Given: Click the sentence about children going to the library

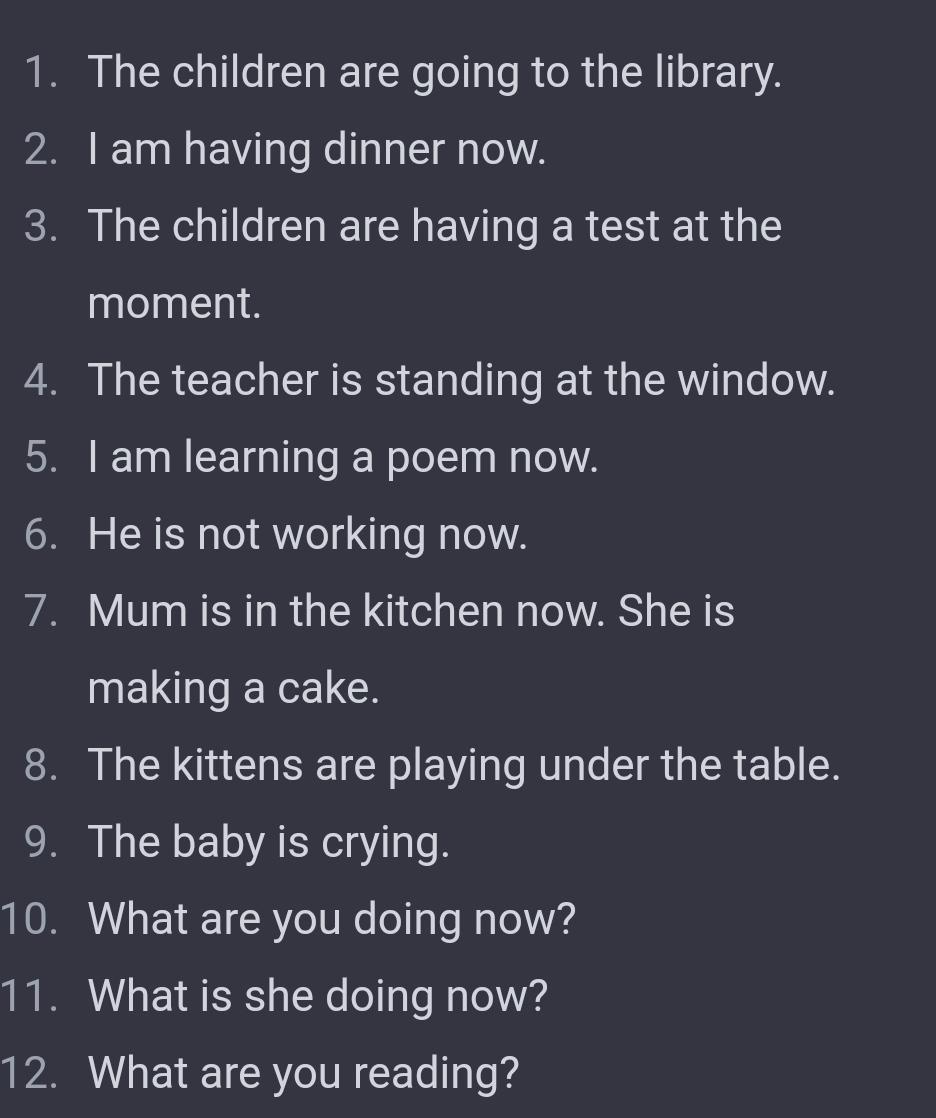Looking at the screenshot, I should 434,73.
